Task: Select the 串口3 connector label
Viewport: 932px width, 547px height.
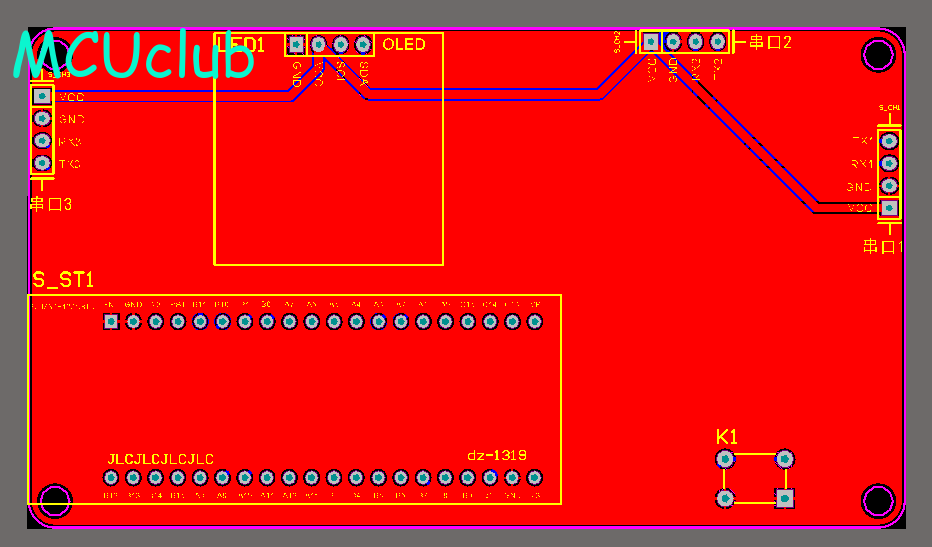Action: 51,205
